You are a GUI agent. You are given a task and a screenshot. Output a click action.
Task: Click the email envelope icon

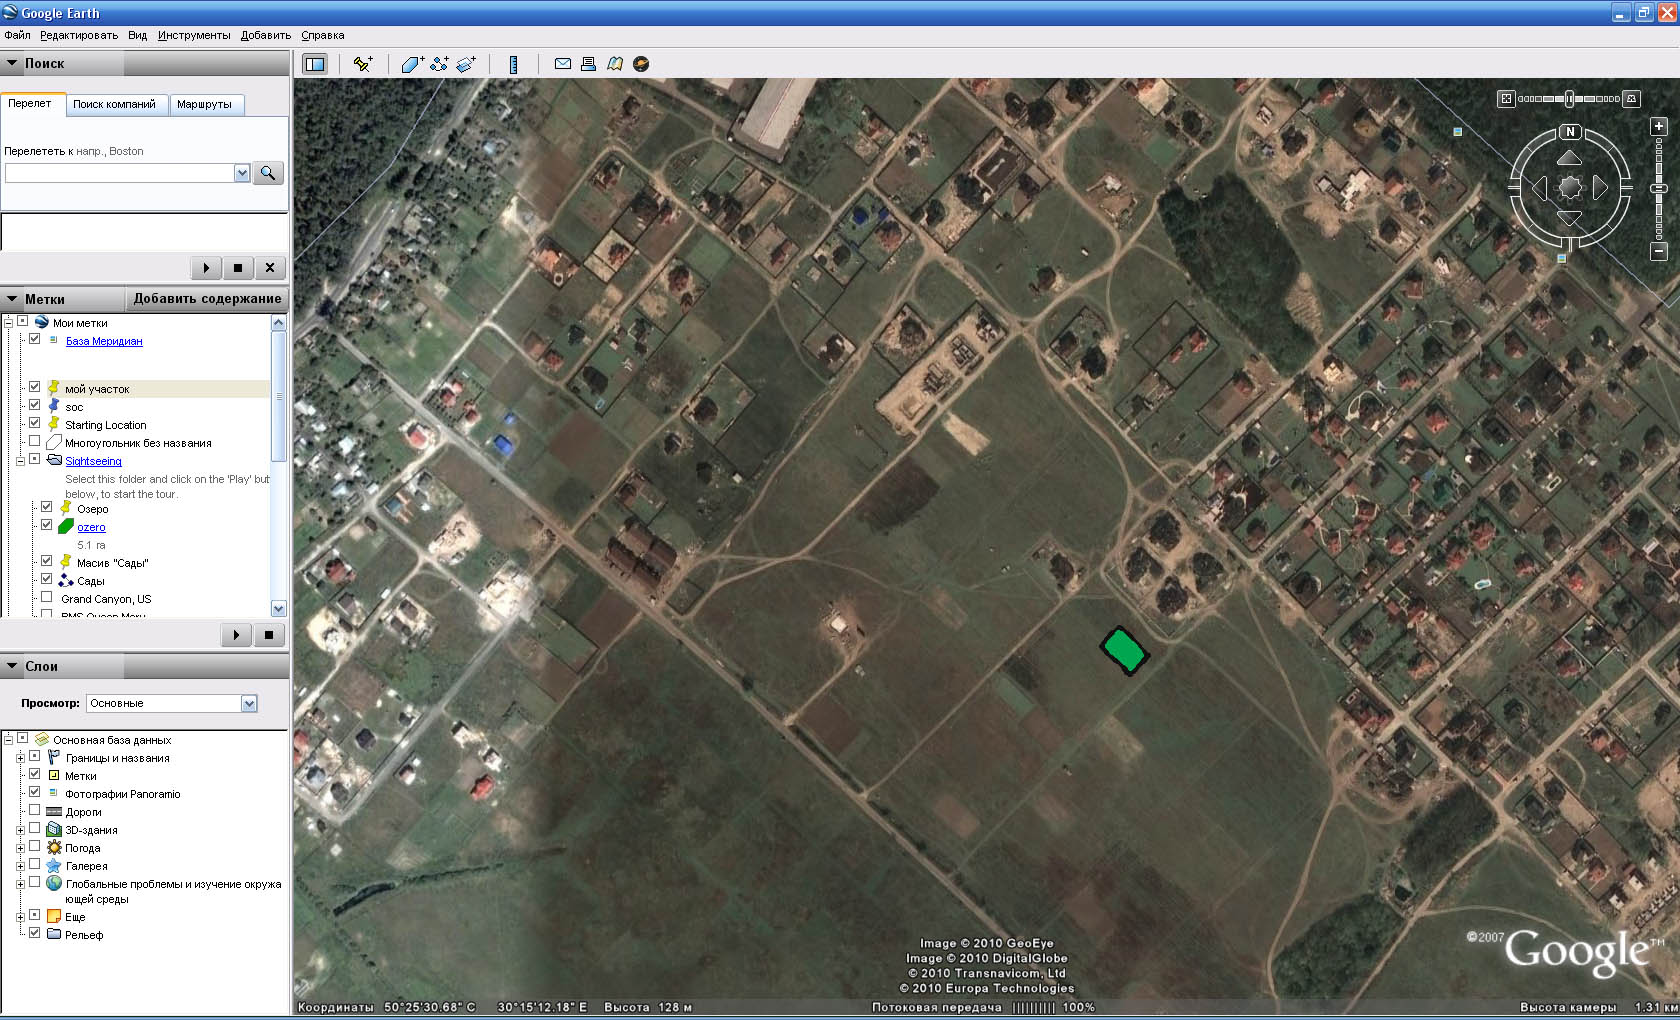pos(563,64)
